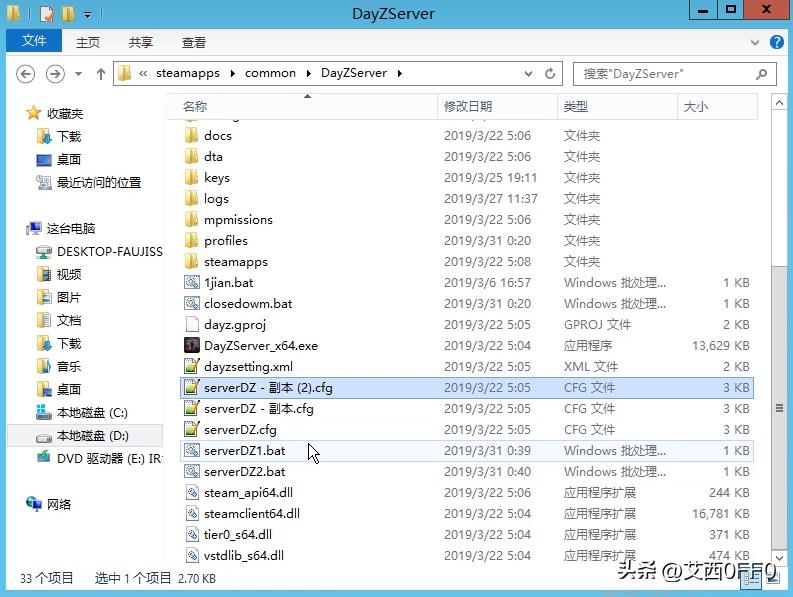
Task: Open the 查看 ribbon tab
Action: click(x=194, y=42)
